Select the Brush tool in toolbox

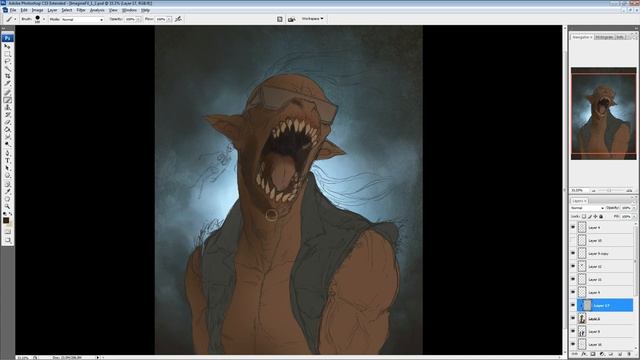click(x=7, y=100)
